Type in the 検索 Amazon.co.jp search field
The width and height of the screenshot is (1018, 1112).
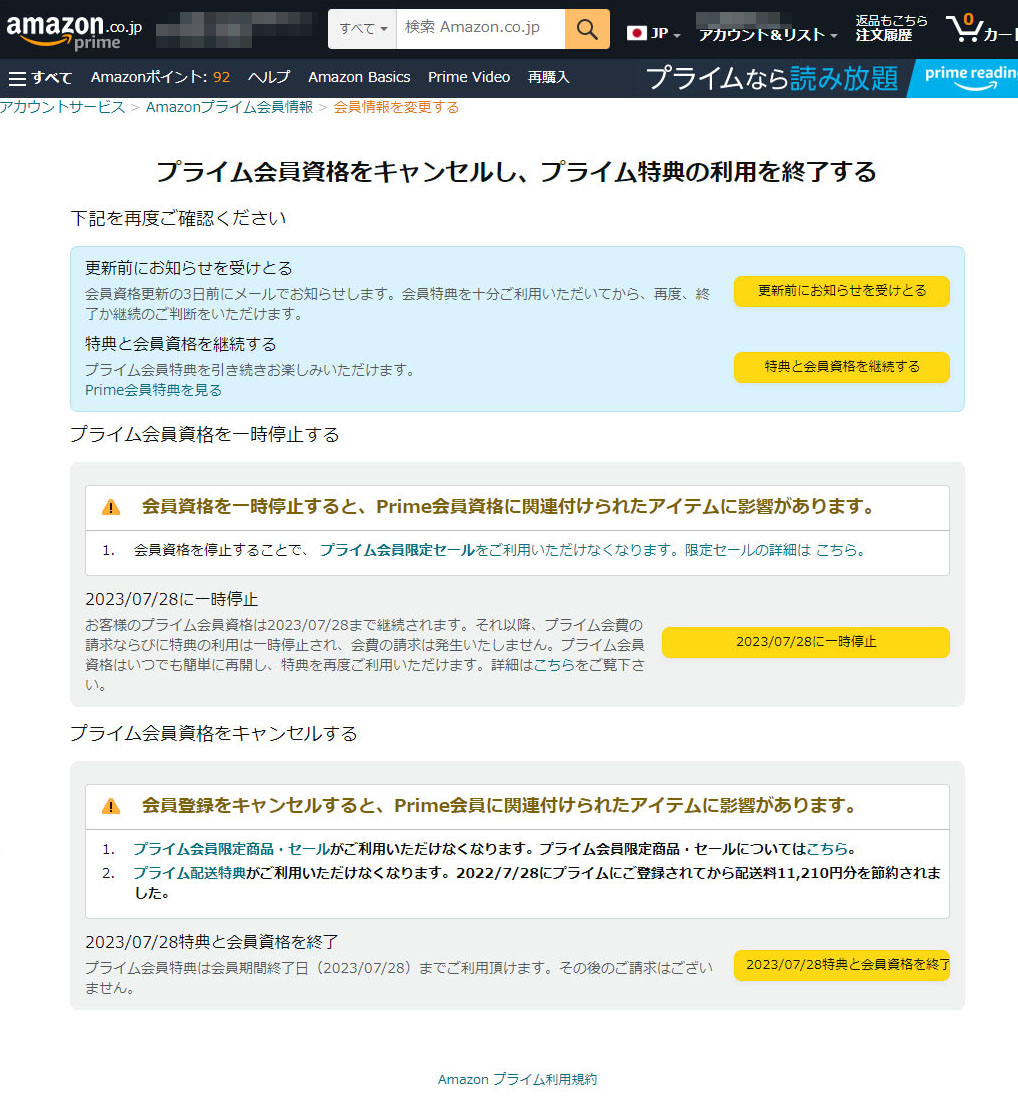click(480, 29)
